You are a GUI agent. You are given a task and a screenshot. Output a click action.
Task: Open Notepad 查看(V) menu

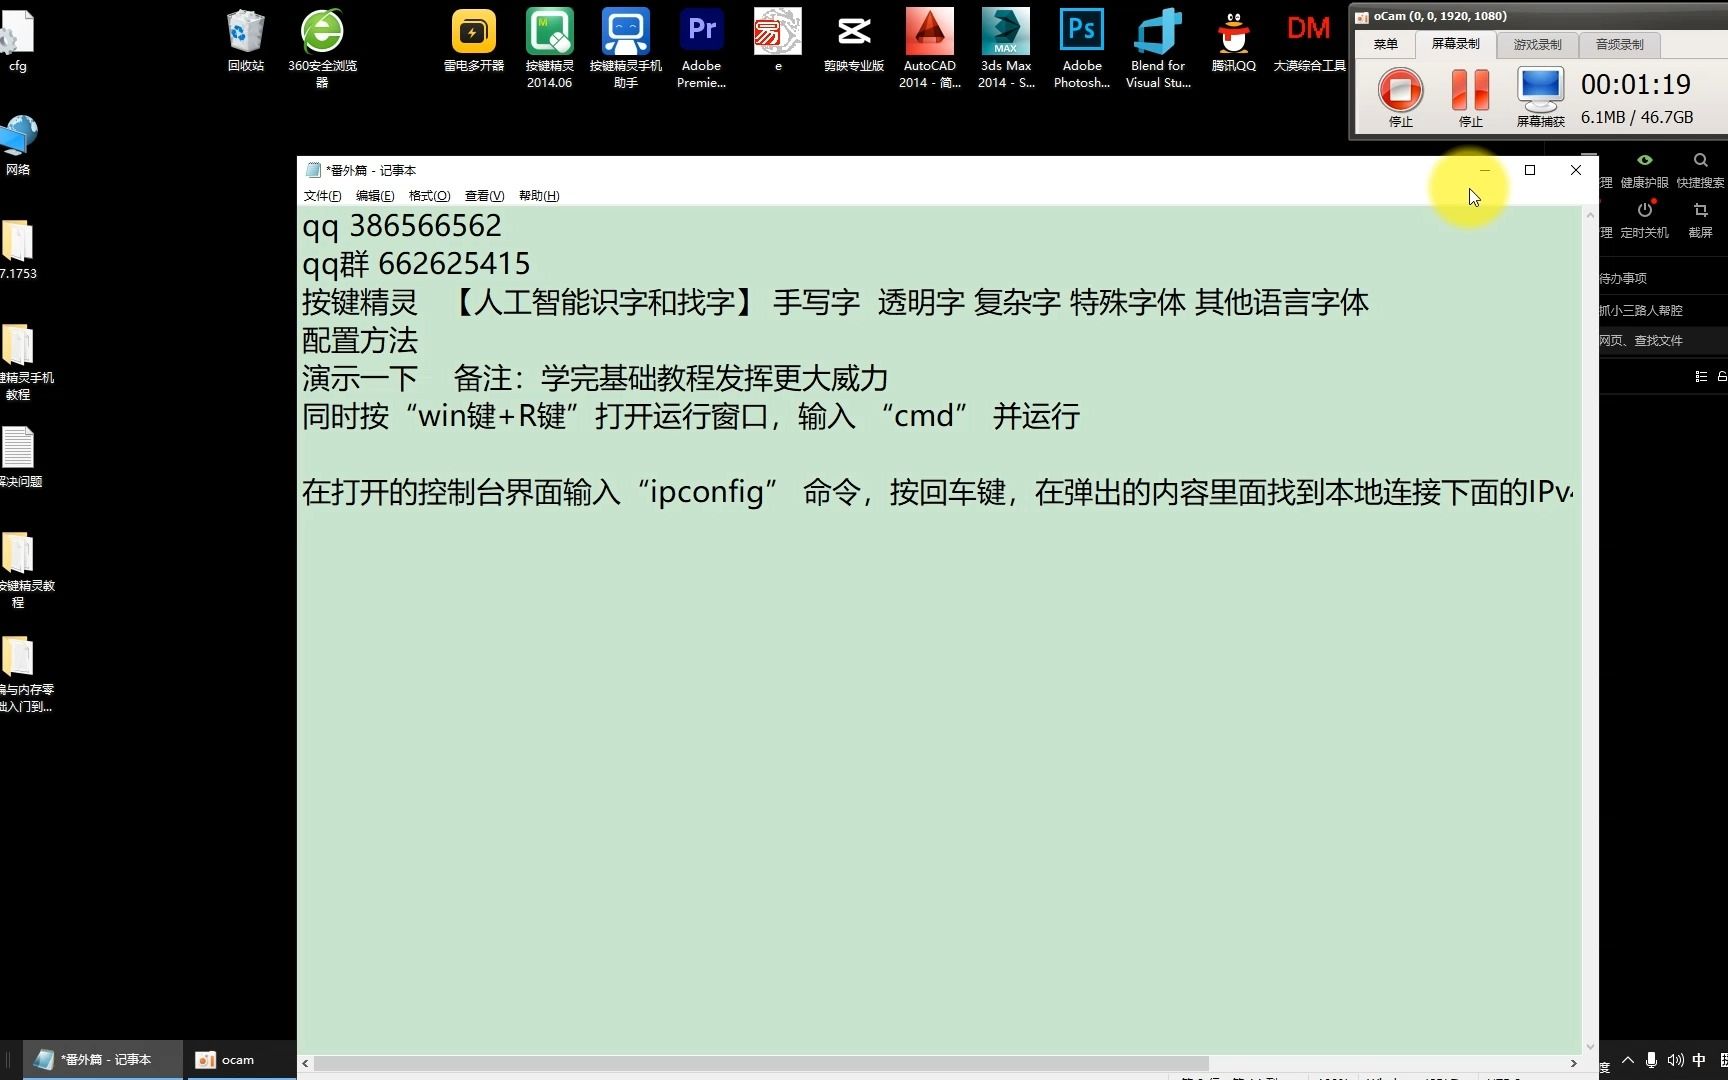pos(484,196)
